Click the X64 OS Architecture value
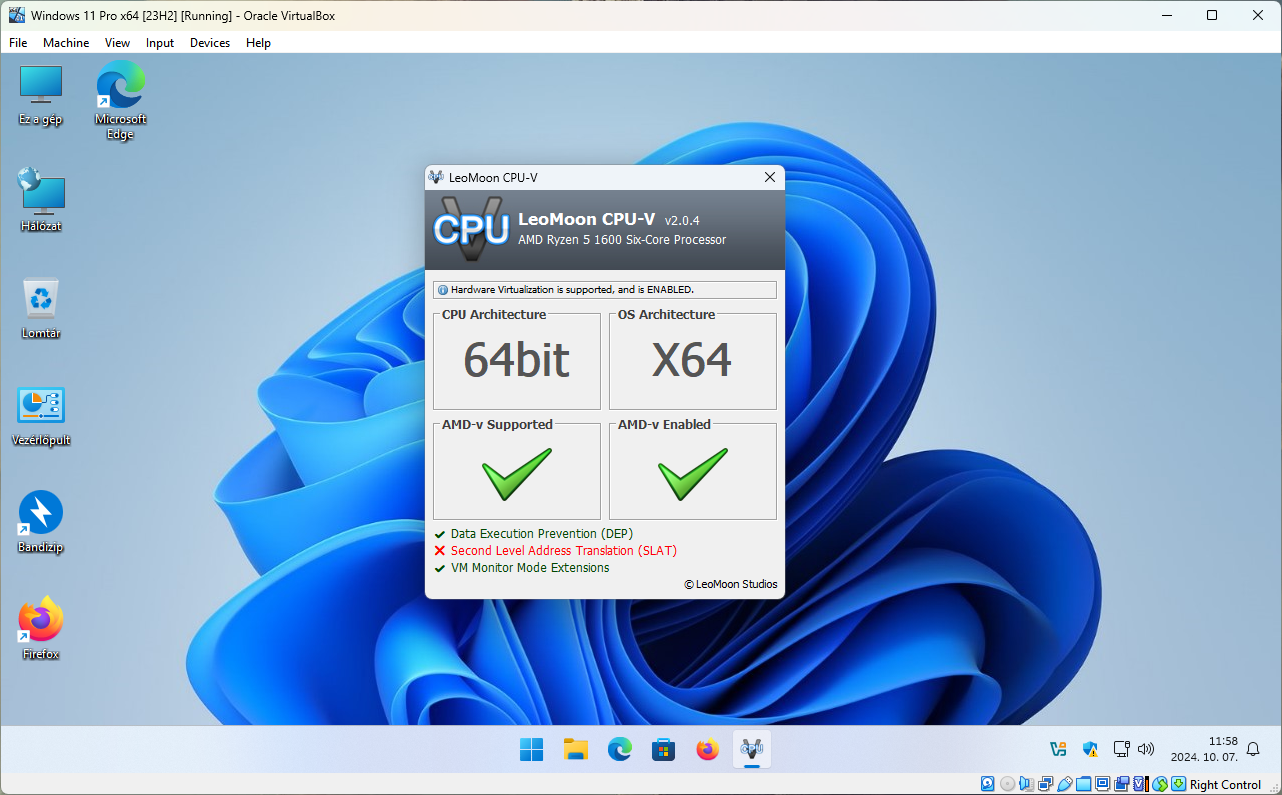The image size is (1282, 795). pyautogui.click(x=692, y=360)
